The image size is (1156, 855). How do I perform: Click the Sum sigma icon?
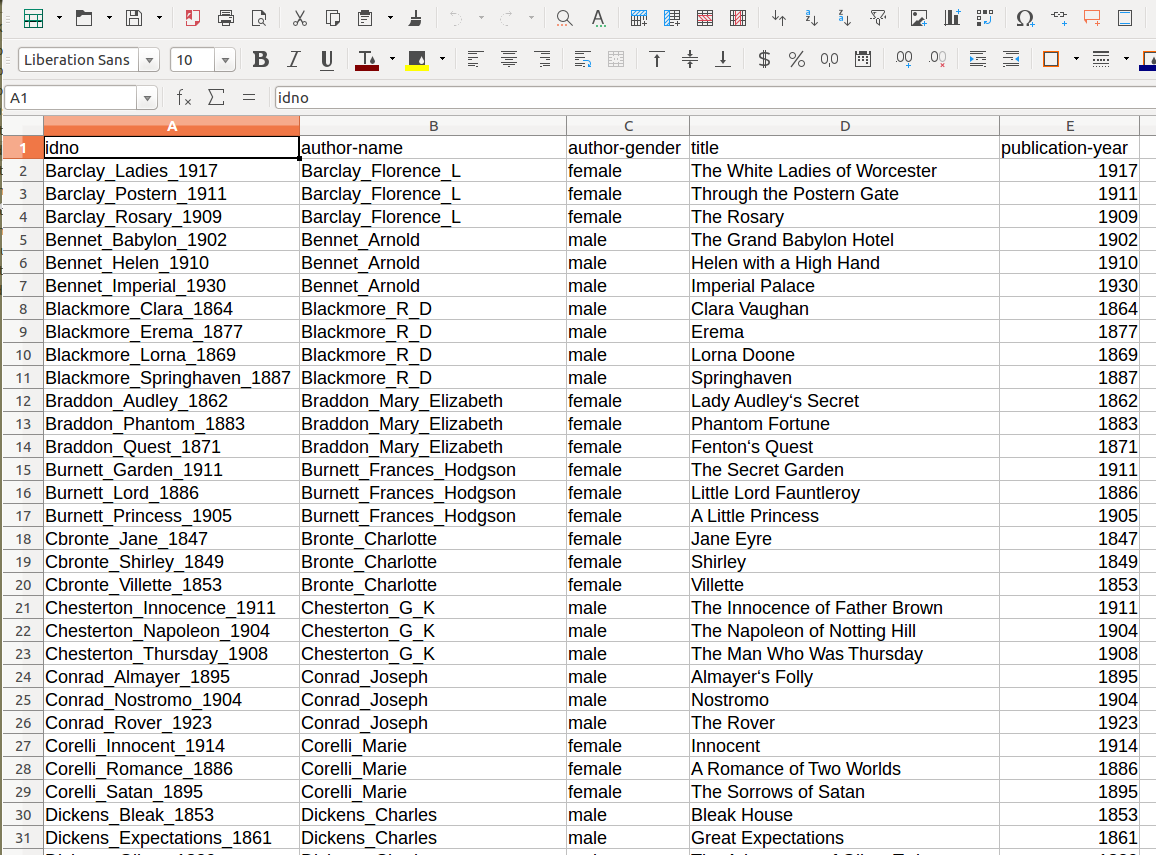coord(215,97)
